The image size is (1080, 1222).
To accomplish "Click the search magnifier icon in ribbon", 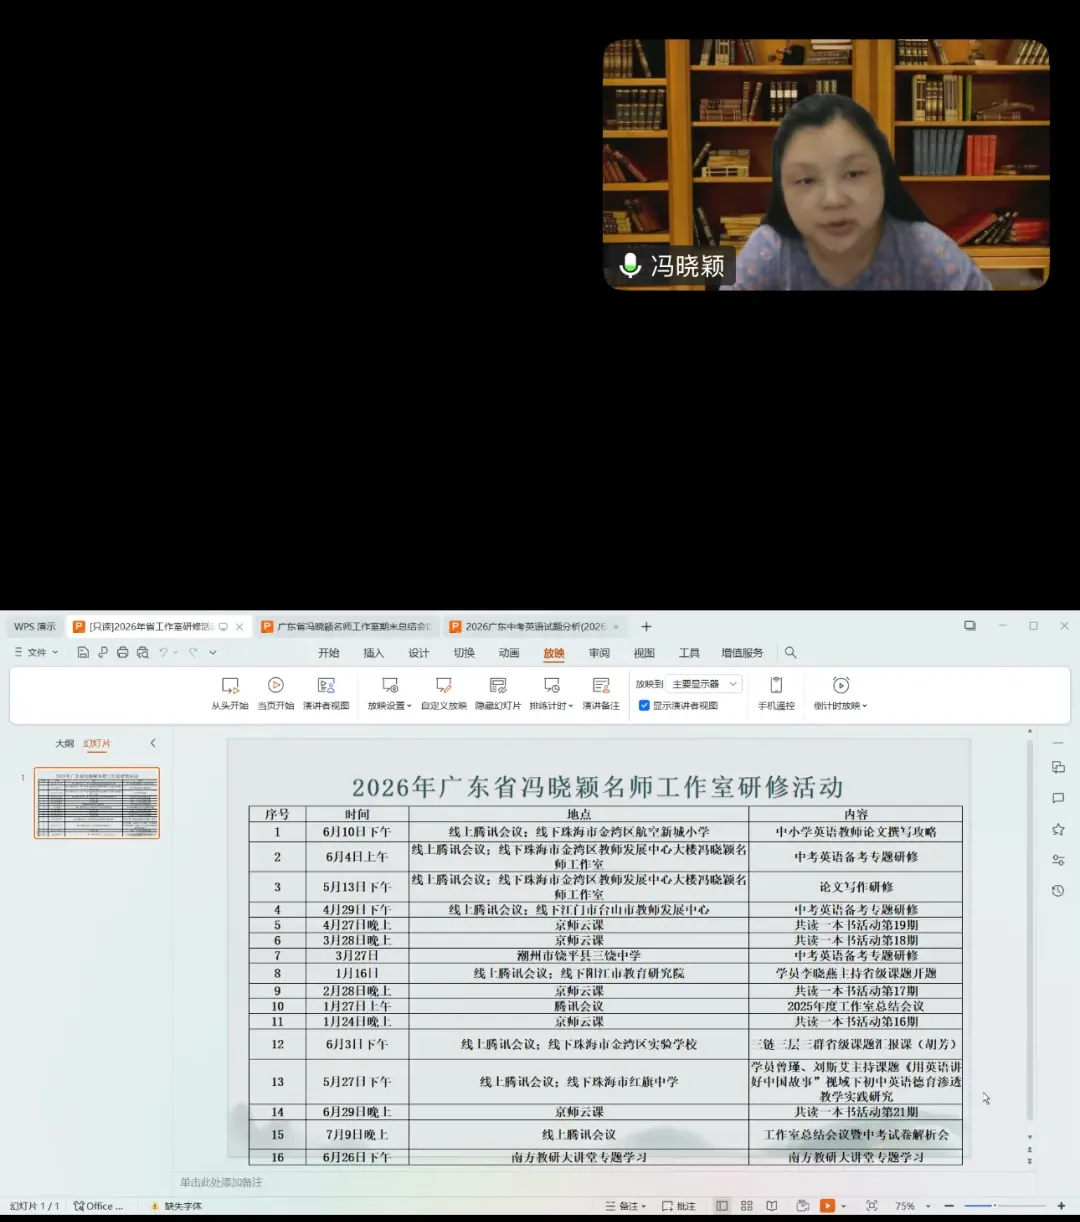I will coord(790,652).
